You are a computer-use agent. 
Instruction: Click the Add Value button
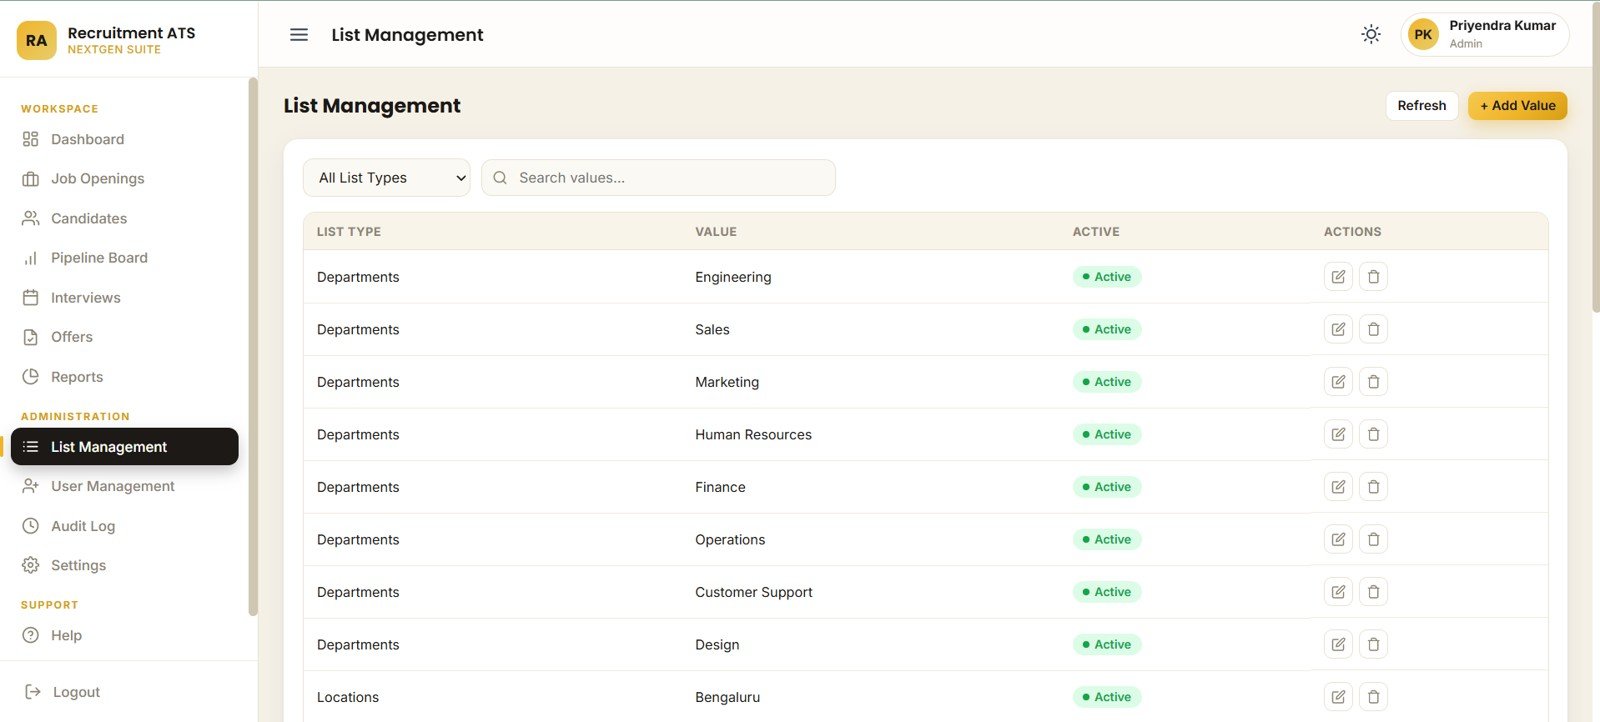point(1517,106)
